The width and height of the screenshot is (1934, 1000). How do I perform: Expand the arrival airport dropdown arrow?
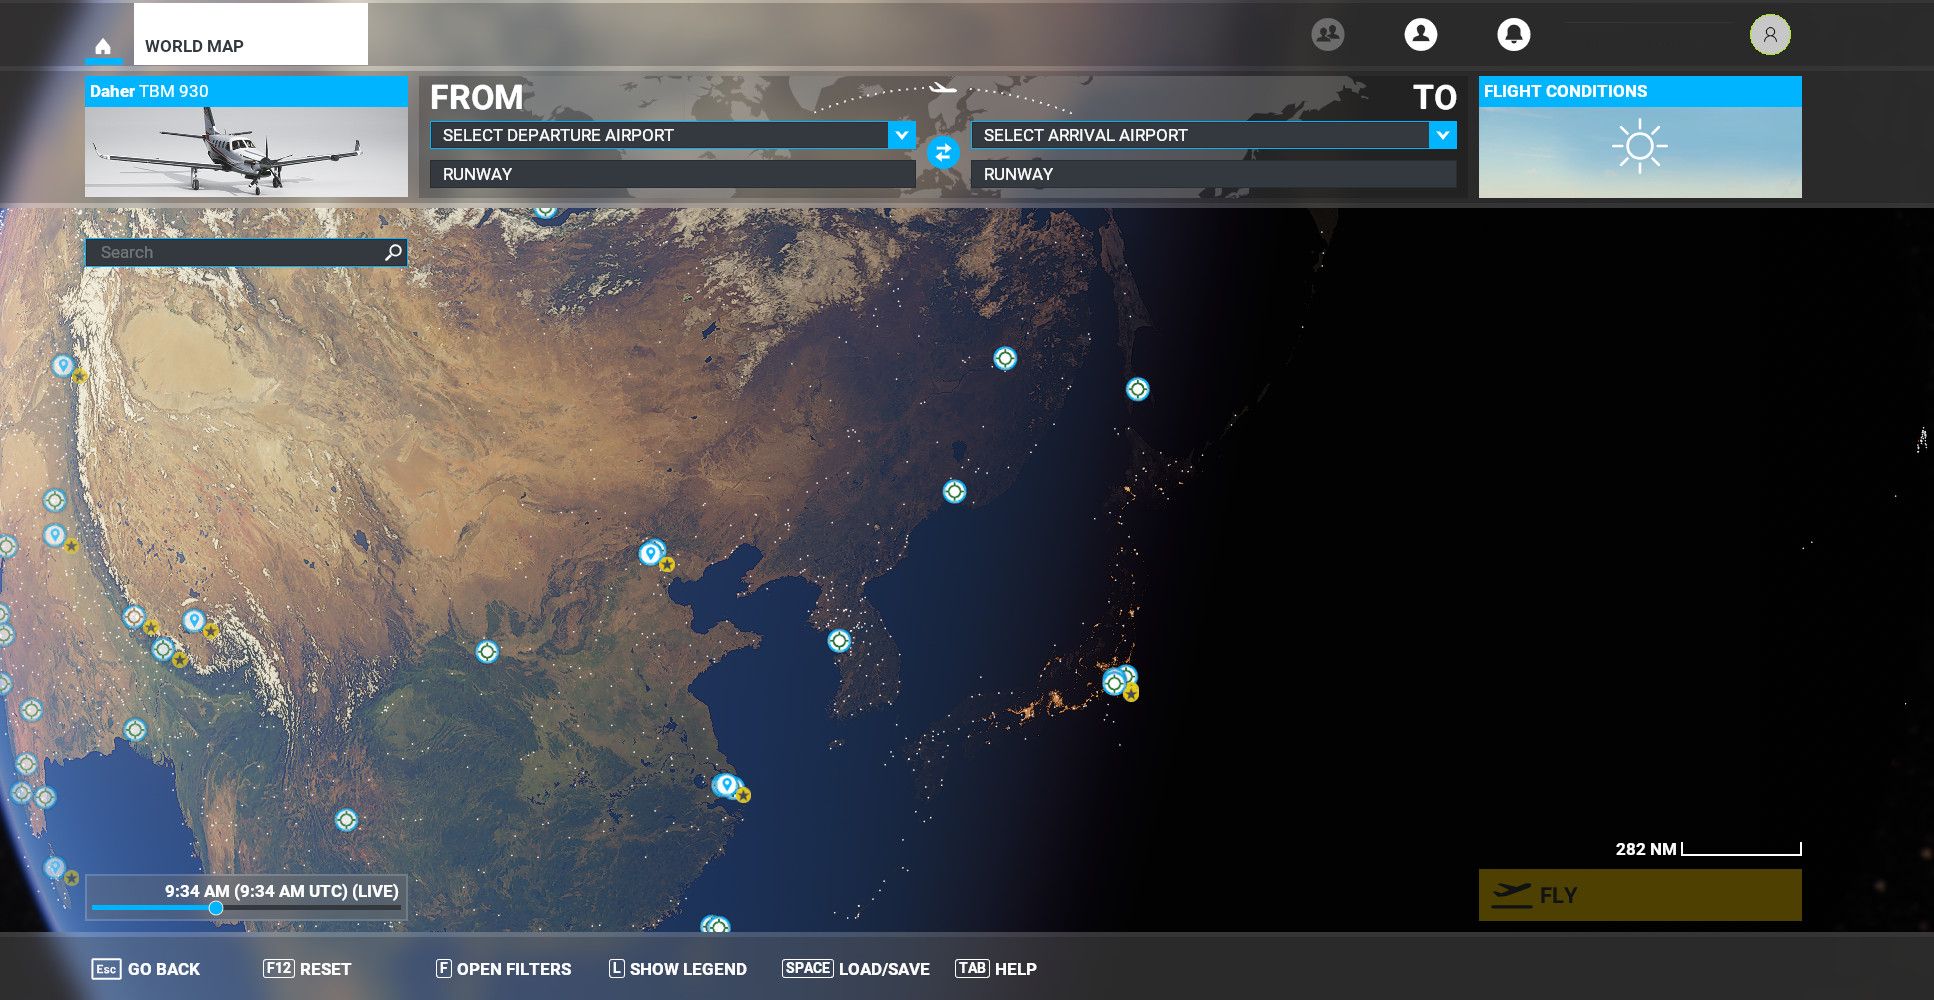(x=1442, y=135)
